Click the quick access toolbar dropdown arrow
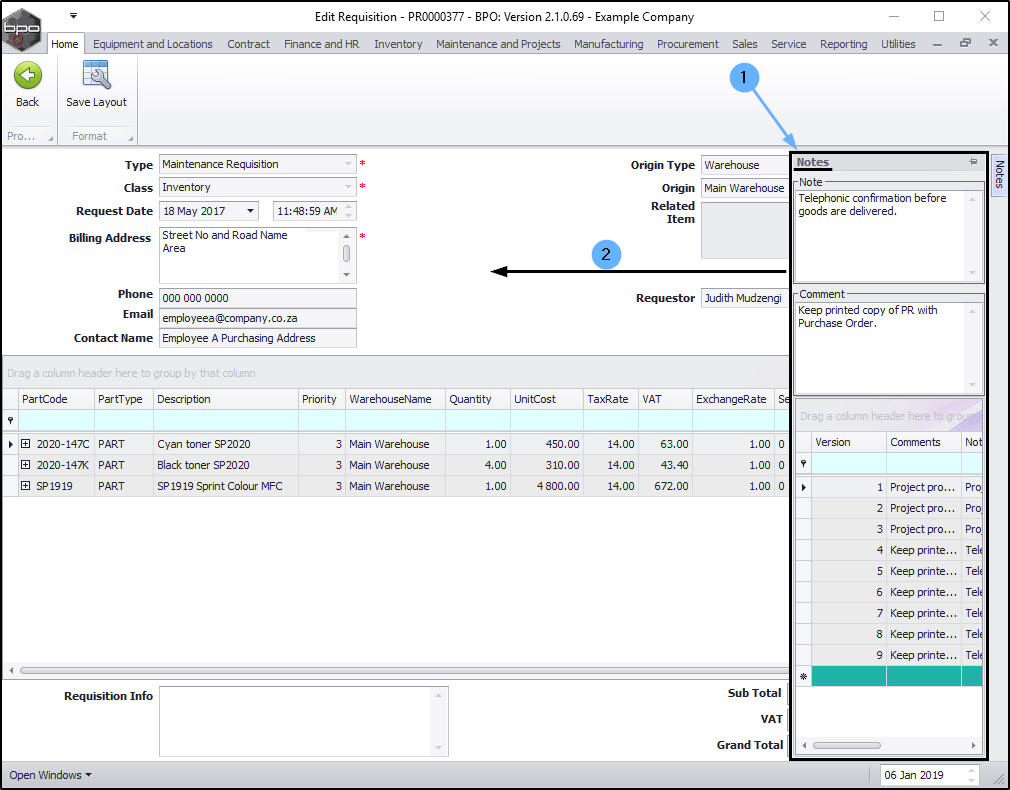The height and width of the screenshot is (790, 1010). pyautogui.click(x=73, y=16)
